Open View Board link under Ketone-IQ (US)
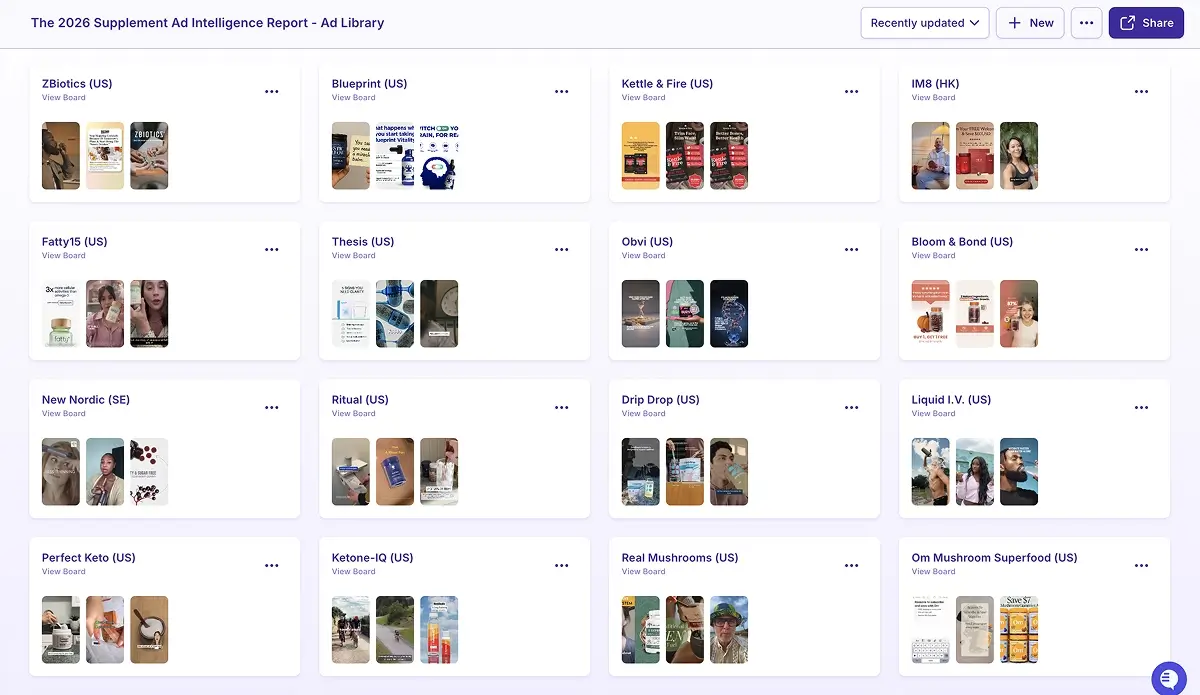Screen dimensions: 1200x695 354,572
